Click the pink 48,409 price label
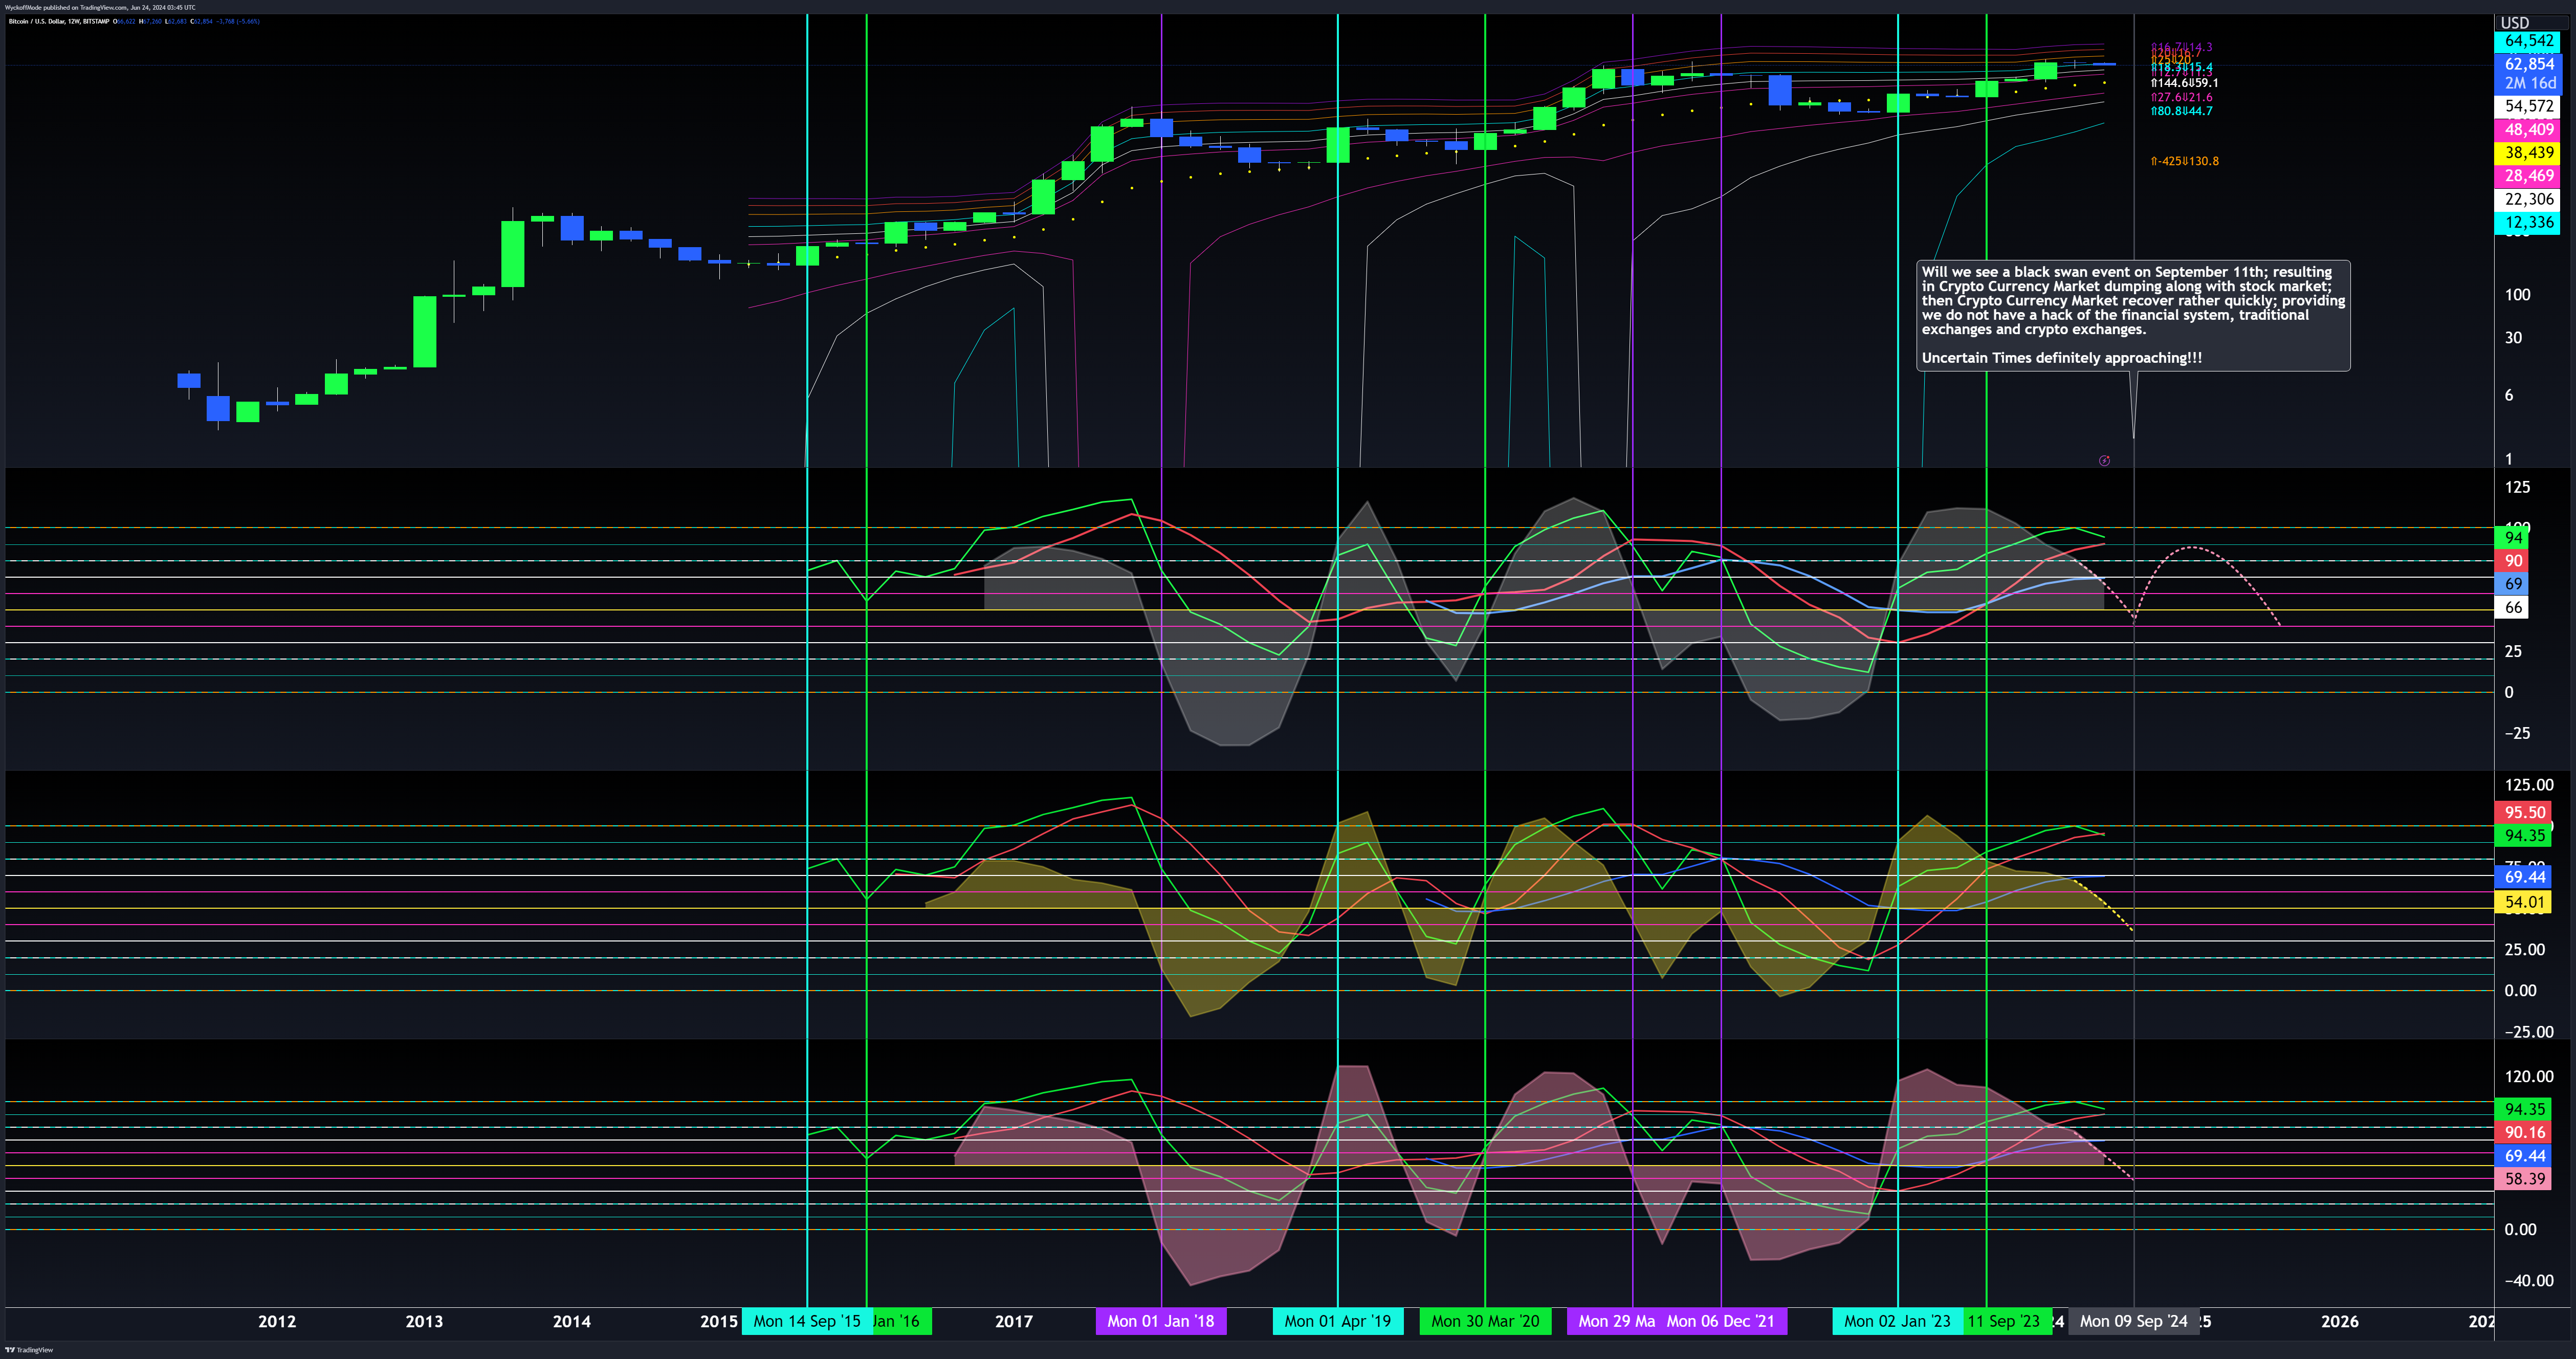Image resolution: width=2576 pixels, height=1359 pixels. [2528, 130]
